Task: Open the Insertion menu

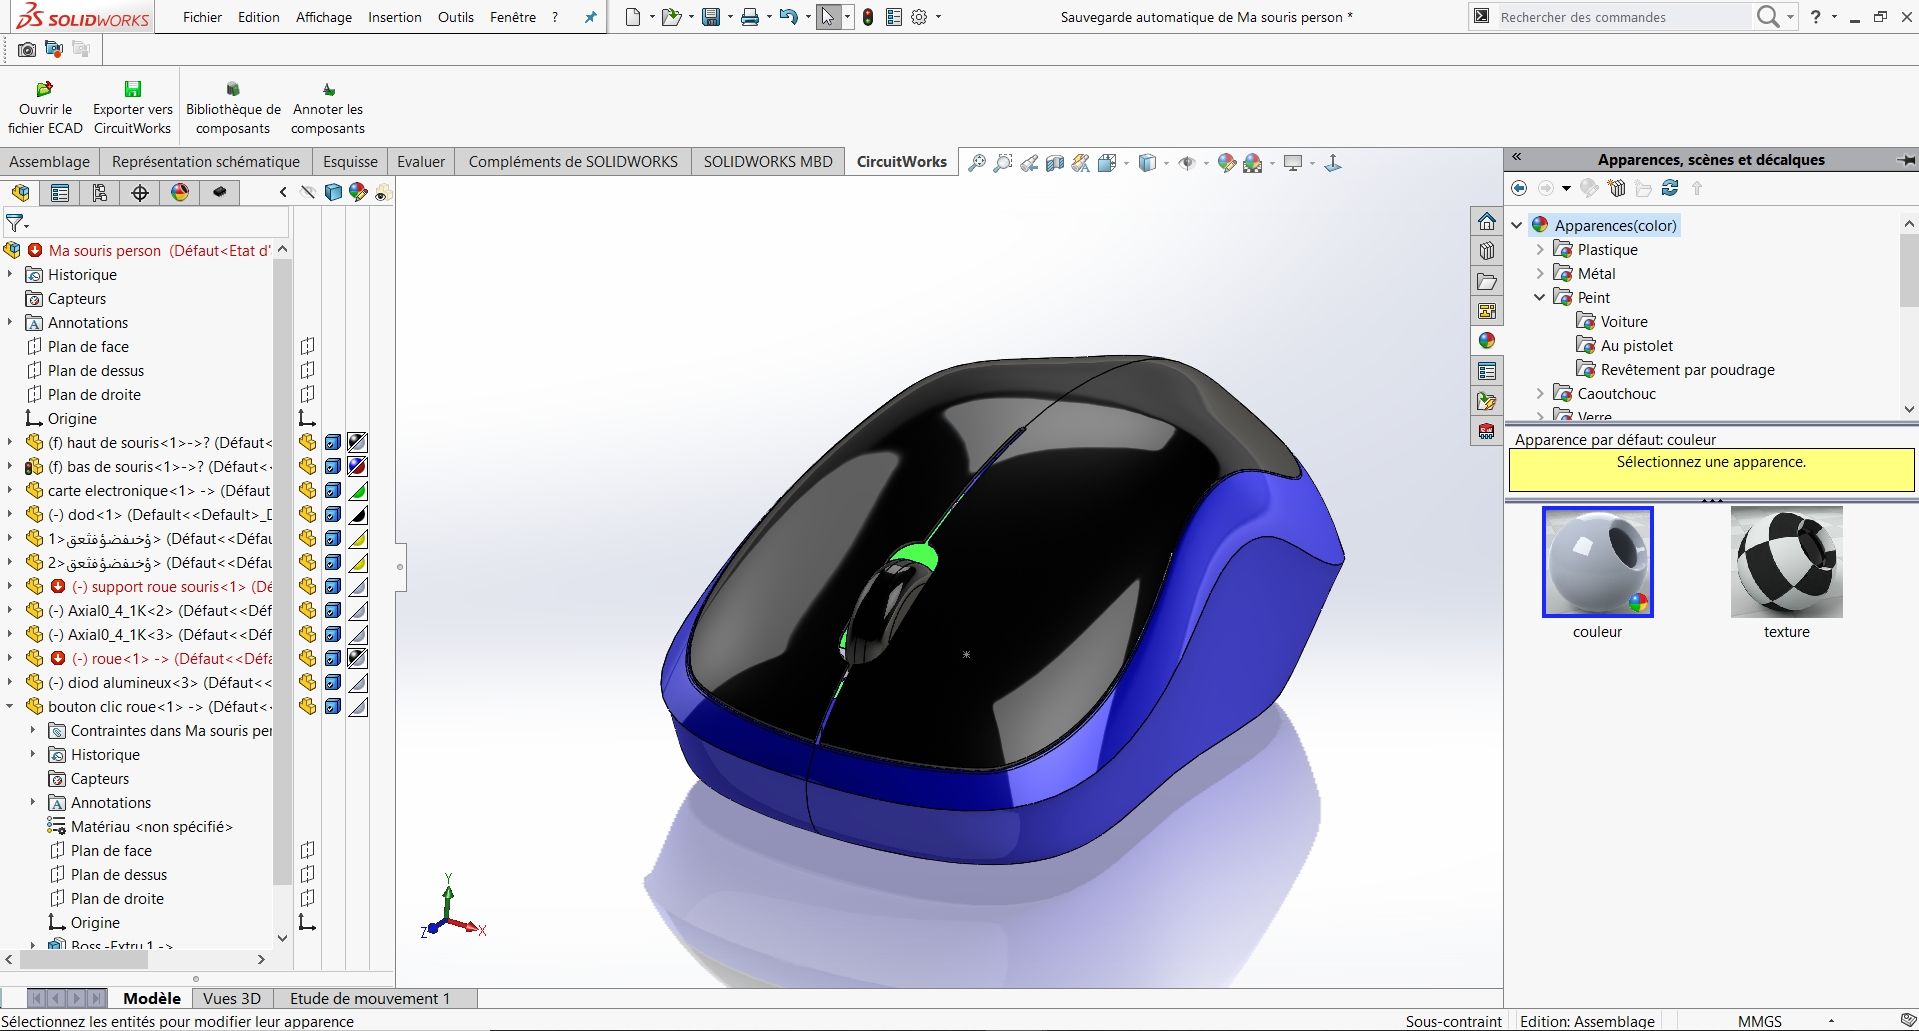Action: point(394,17)
